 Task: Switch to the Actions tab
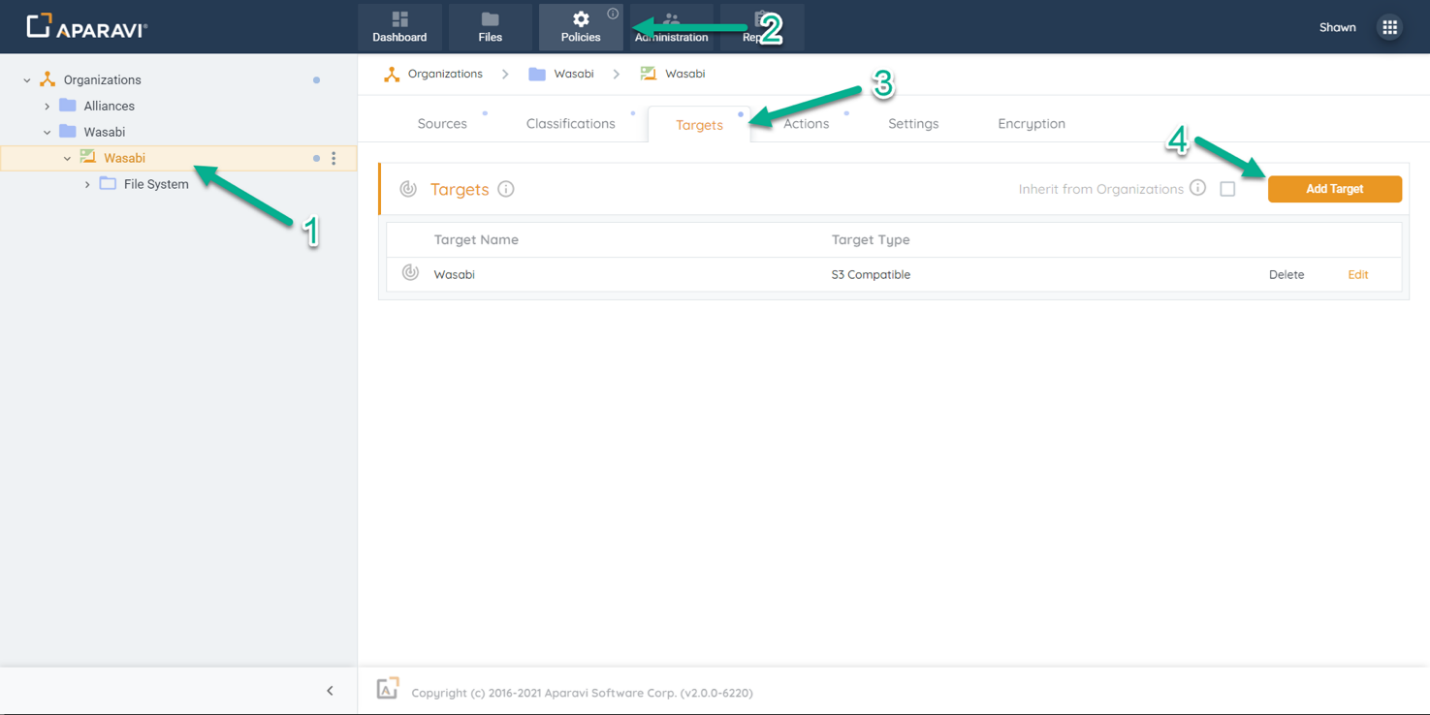(806, 124)
